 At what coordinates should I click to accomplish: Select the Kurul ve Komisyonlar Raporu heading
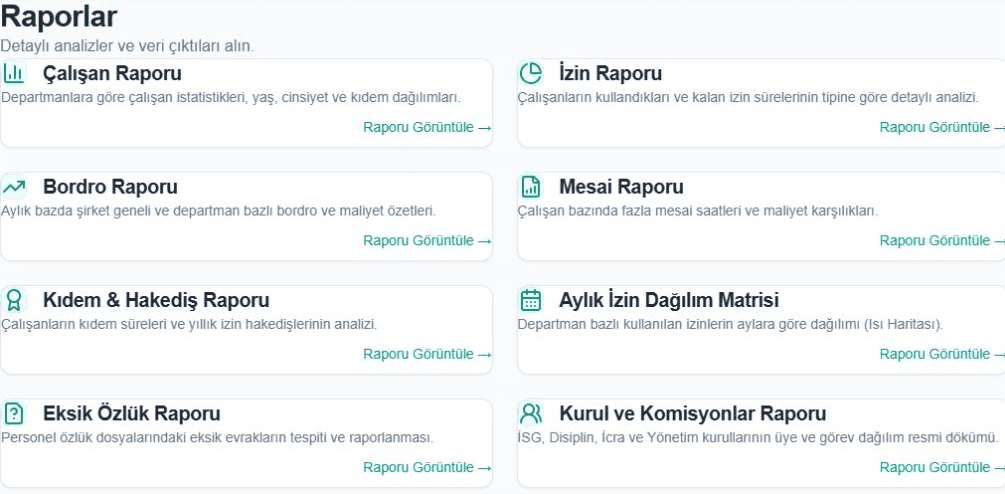692,414
